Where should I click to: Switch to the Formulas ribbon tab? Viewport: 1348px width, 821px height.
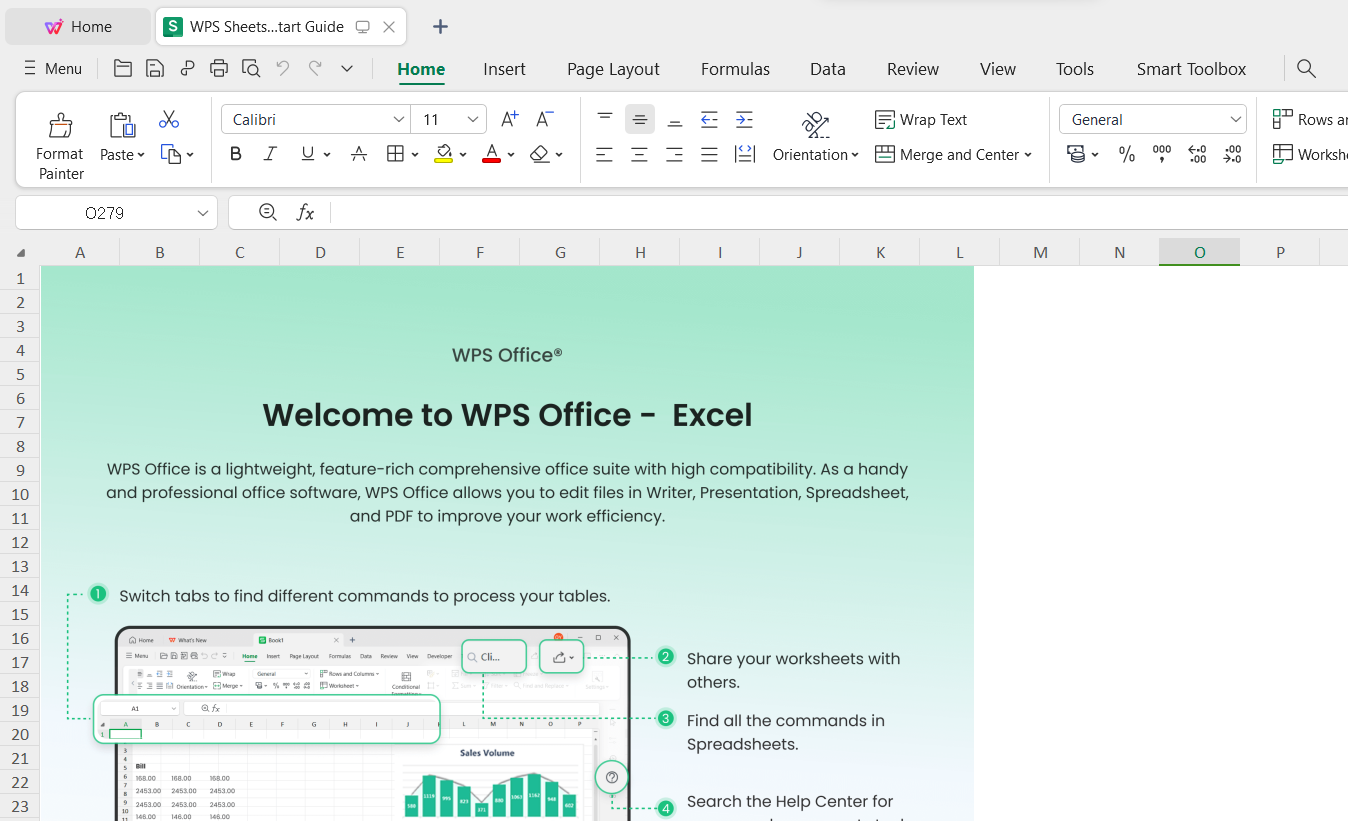(735, 69)
